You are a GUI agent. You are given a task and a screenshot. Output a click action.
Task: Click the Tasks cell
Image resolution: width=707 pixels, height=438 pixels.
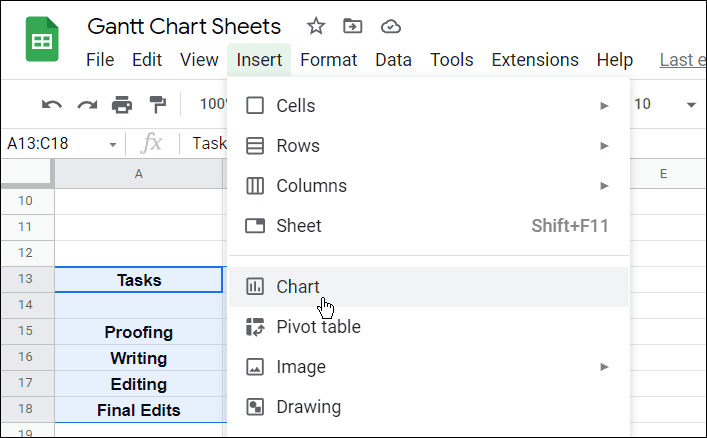[x=139, y=280]
